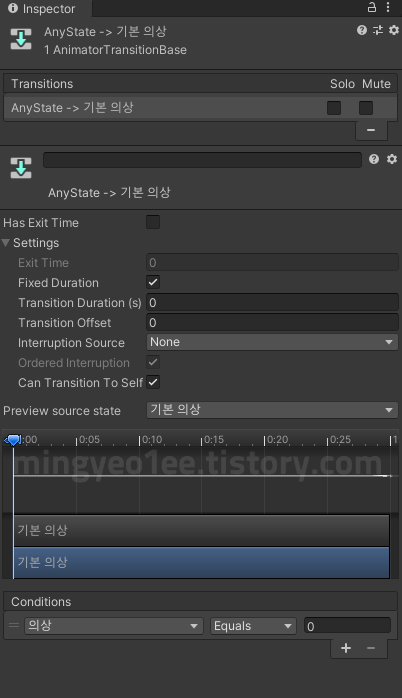
Task: Toggle the Mute checkbox for AnyState transition
Action: pos(366,108)
